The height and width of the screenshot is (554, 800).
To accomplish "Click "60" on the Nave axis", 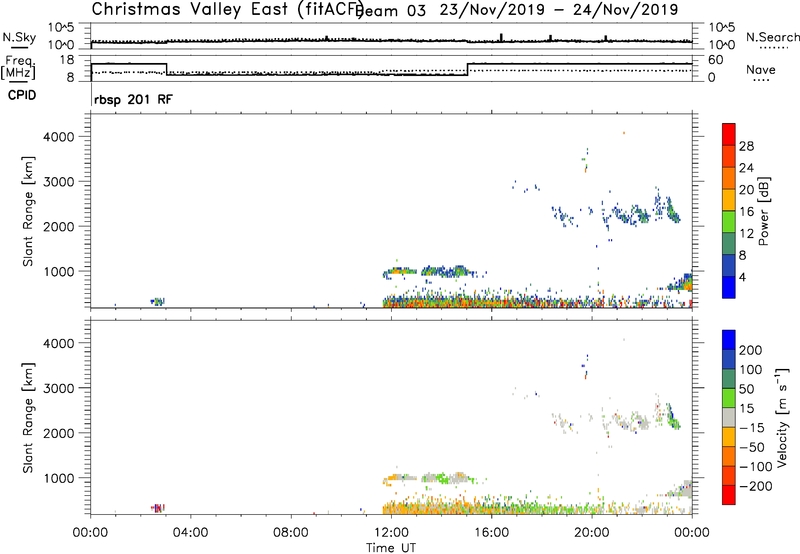I will [715, 60].
